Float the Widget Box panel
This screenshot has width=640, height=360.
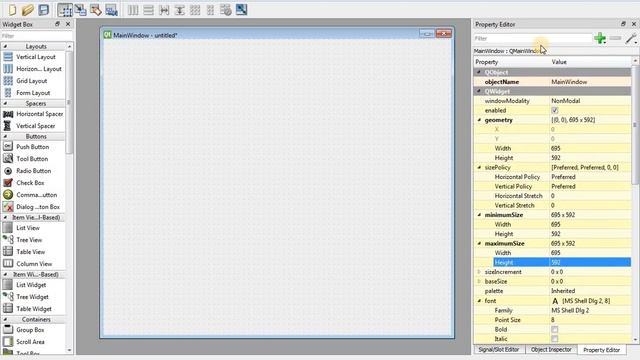pyautogui.click(x=58, y=24)
